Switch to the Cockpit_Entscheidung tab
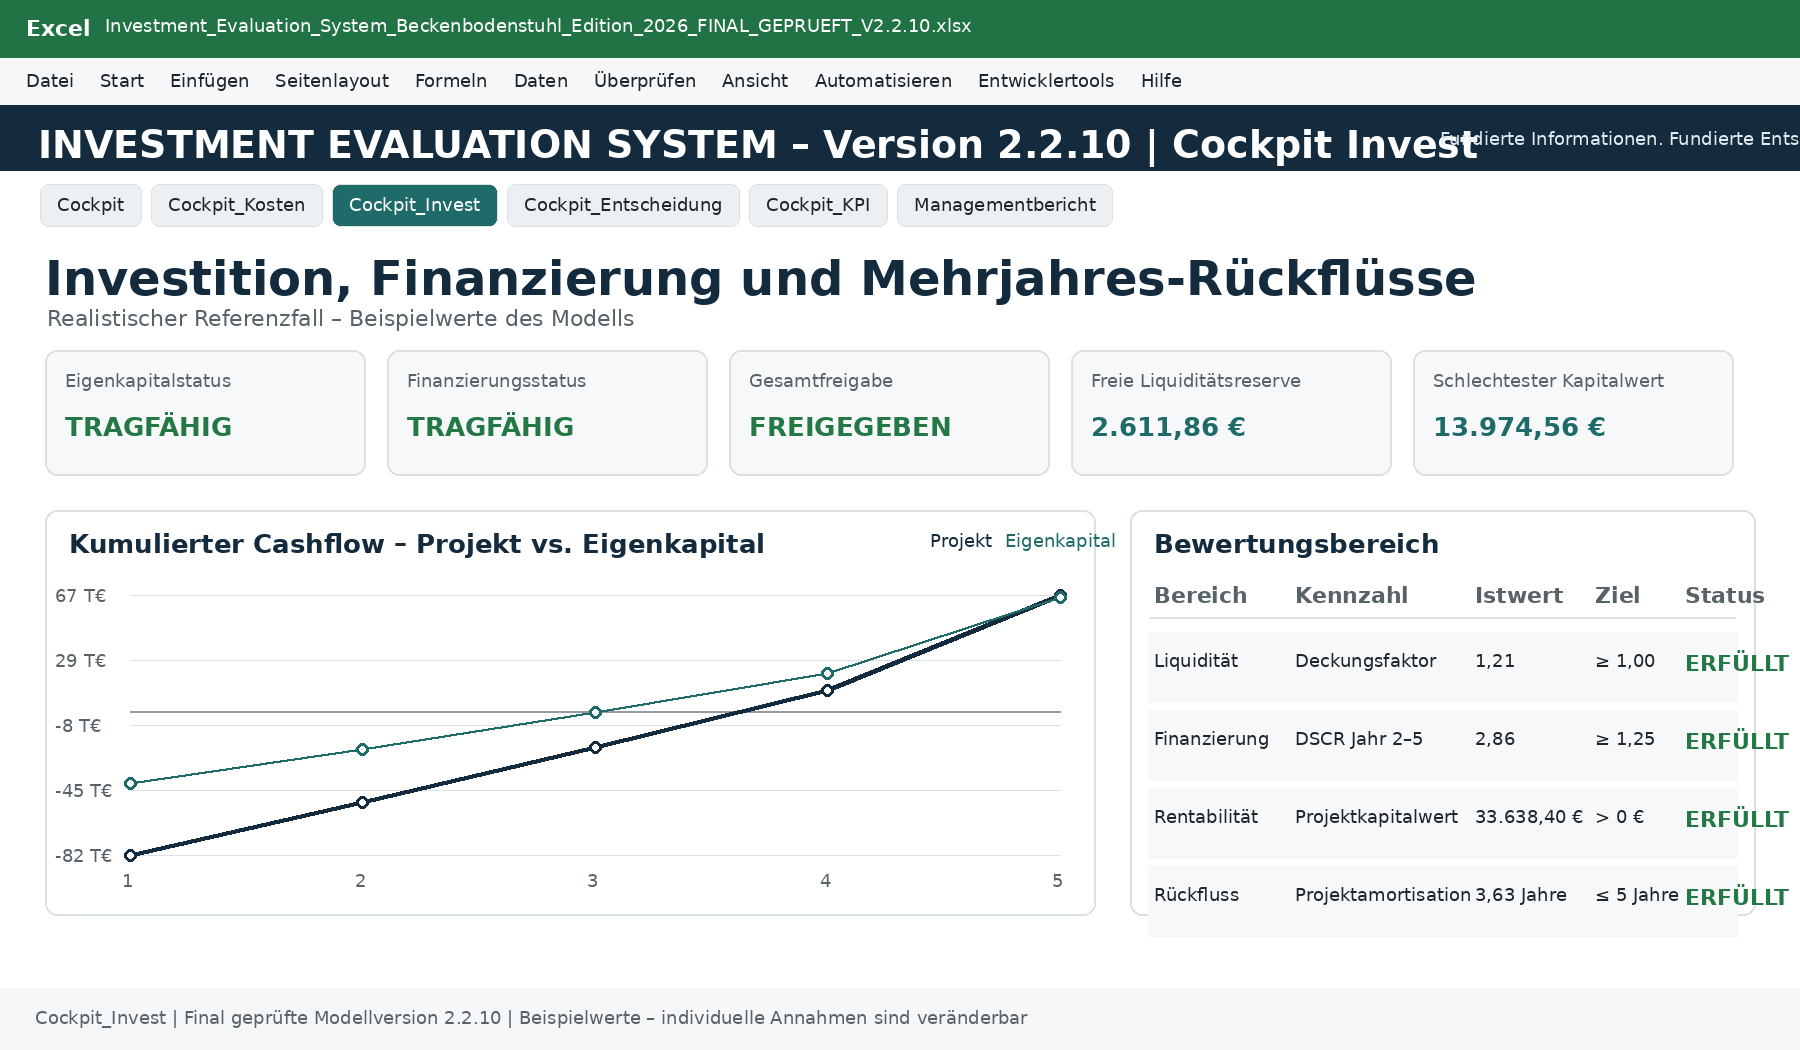Viewport: 1800px width, 1050px height. 623,205
